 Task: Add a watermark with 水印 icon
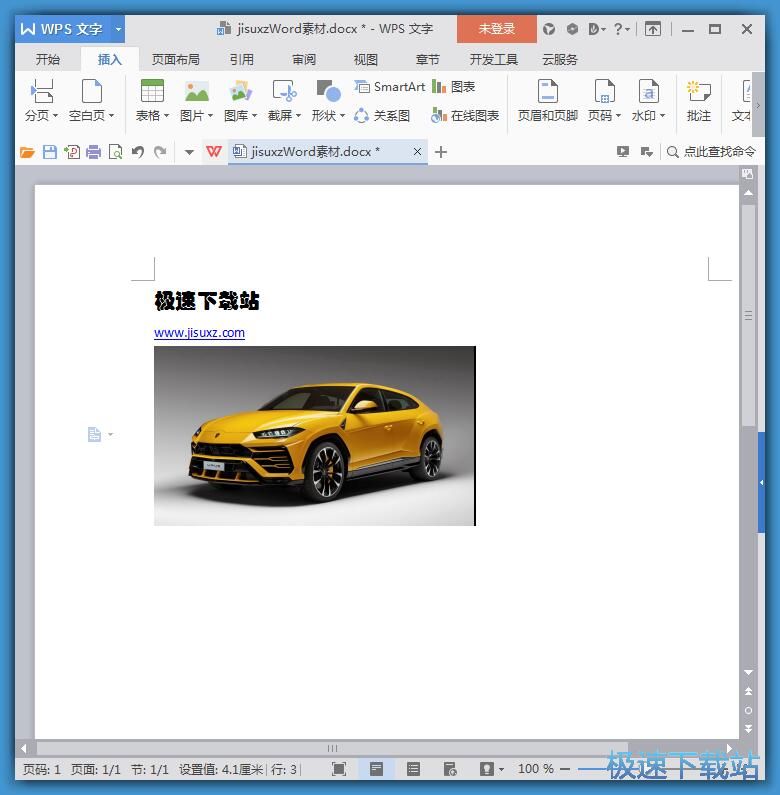(x=649, y=92)
